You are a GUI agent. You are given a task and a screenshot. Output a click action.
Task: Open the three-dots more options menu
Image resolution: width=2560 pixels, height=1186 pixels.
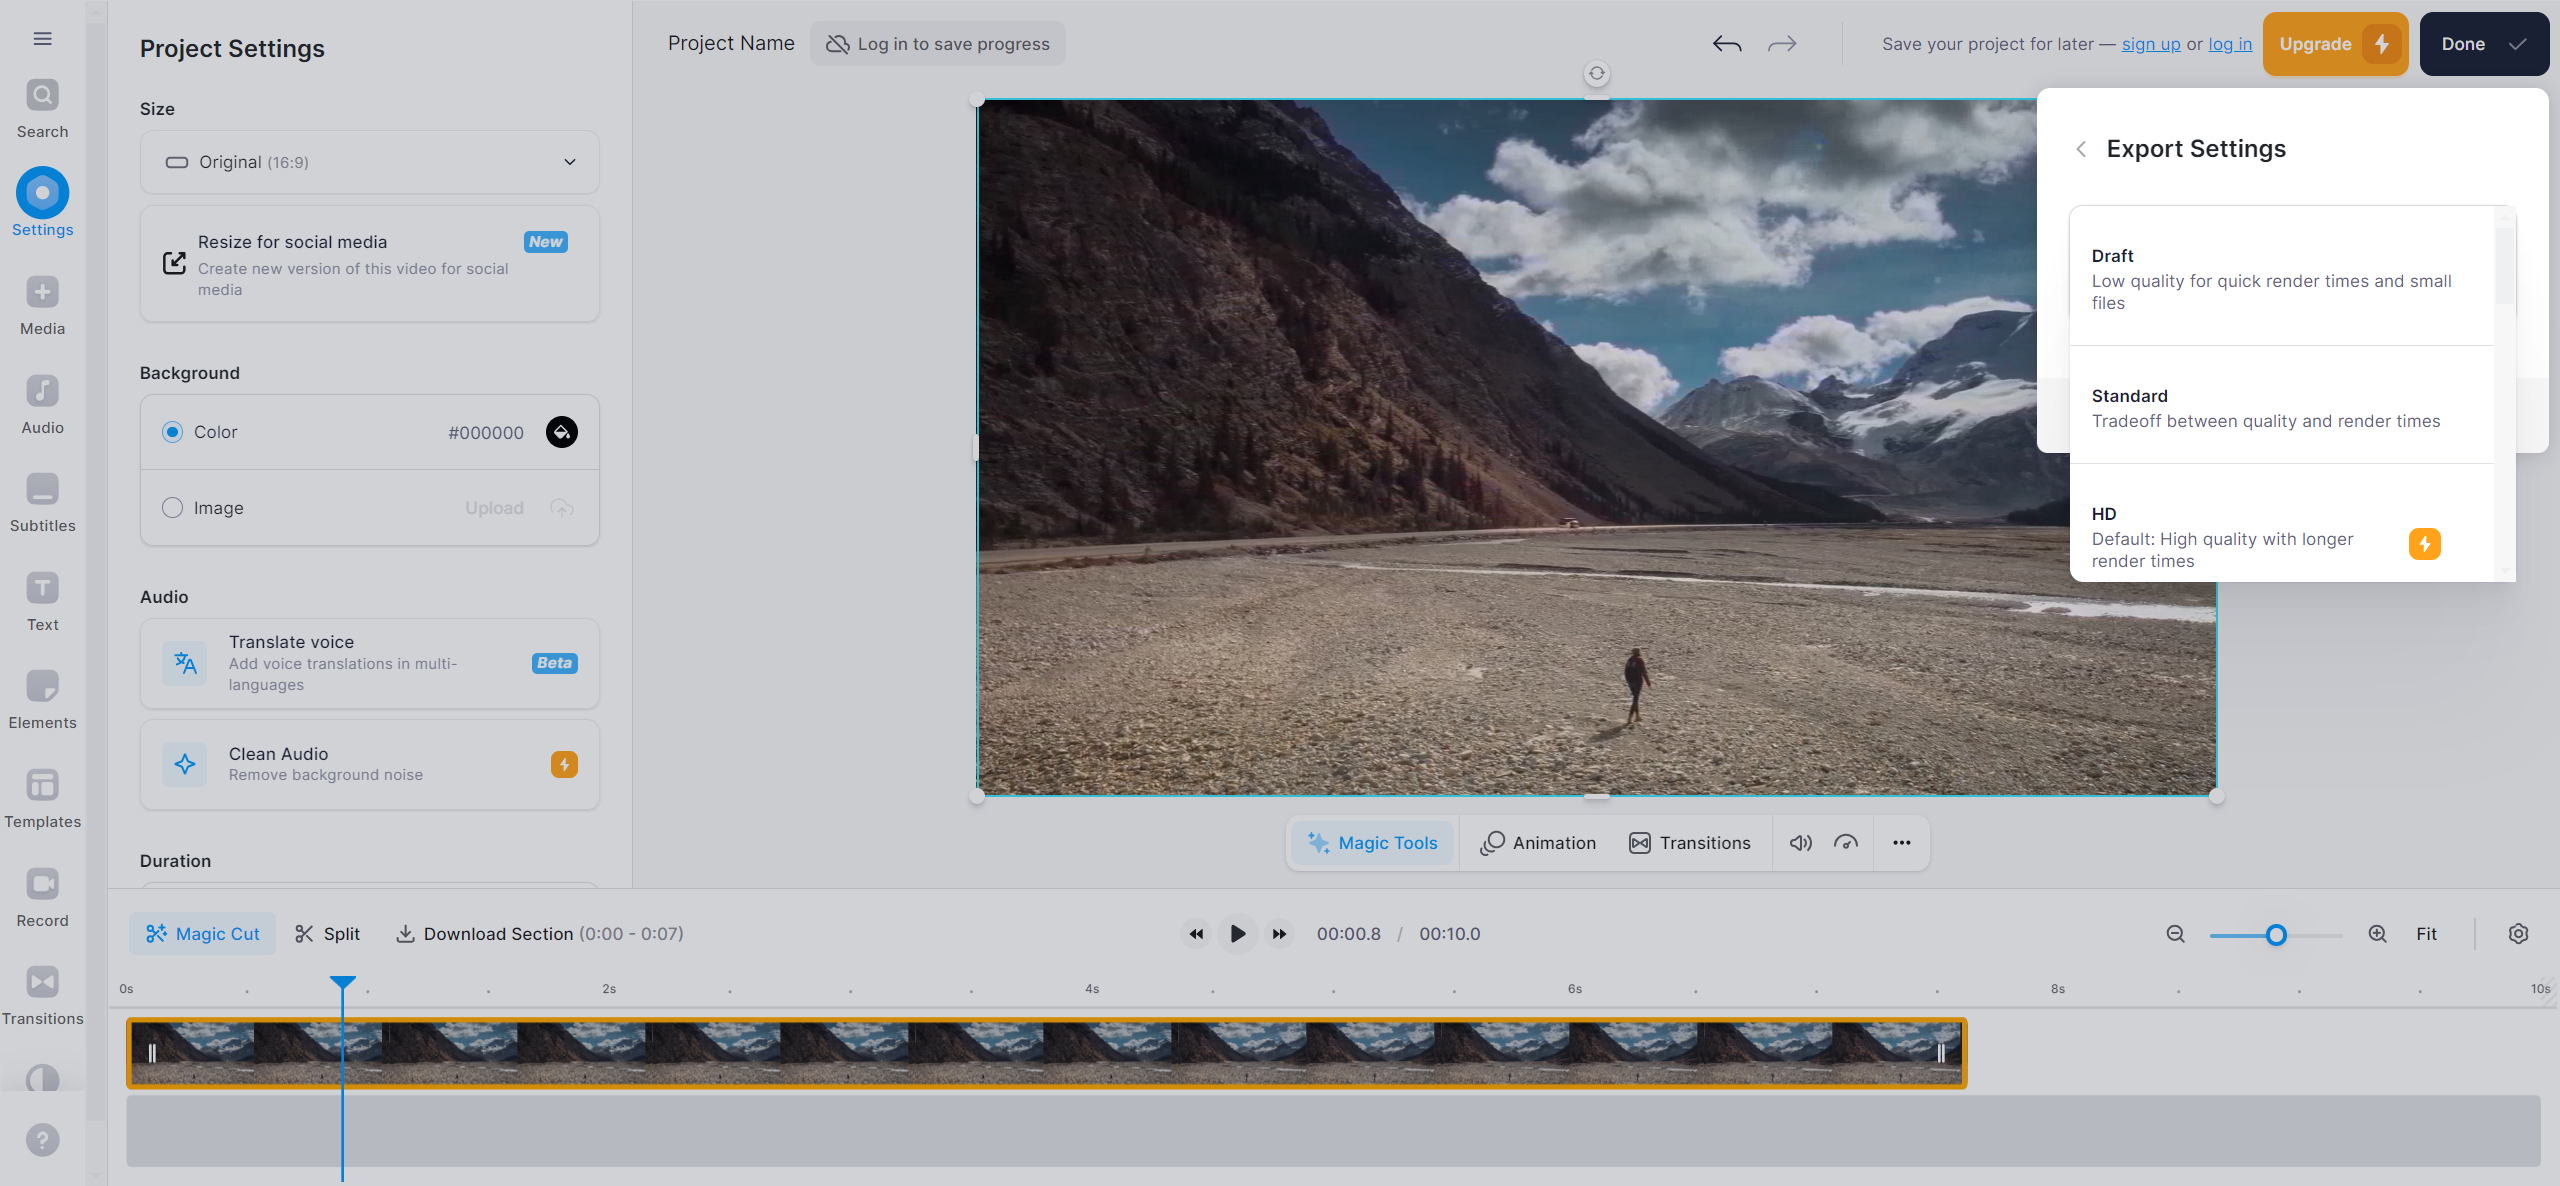point(1901,843)
